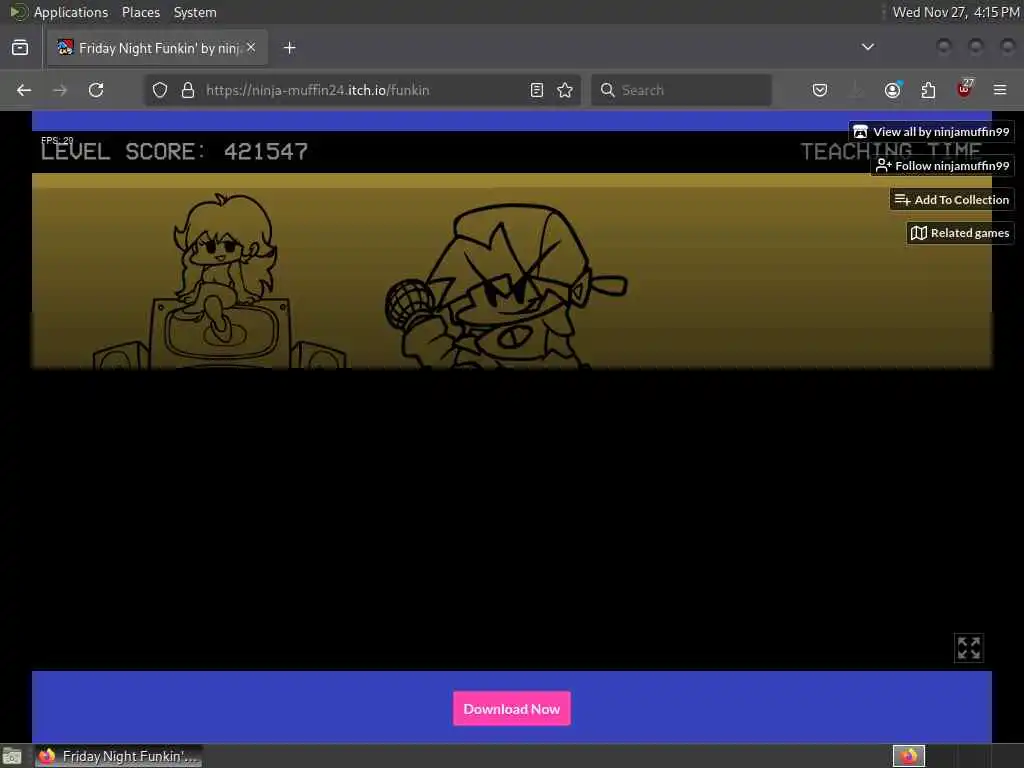
Task: Open the Places menu
Action: coord(140,12)
